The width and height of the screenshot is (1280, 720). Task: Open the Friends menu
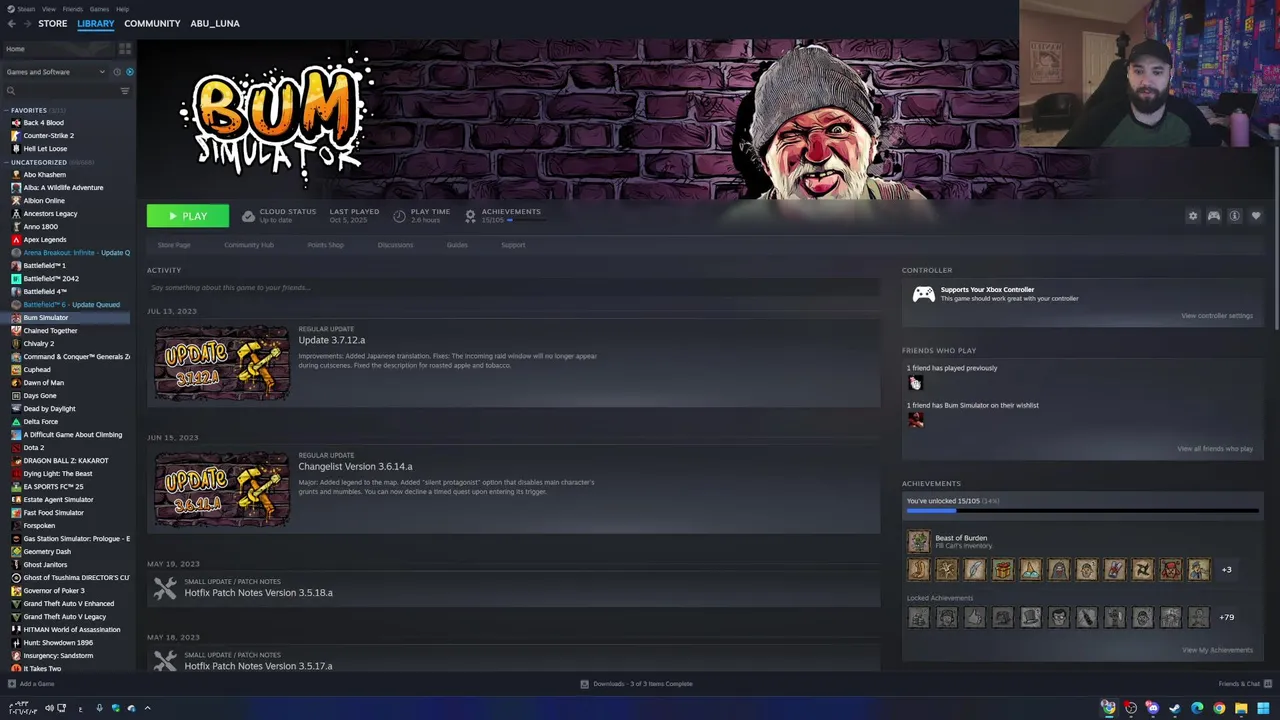(73, 9)
